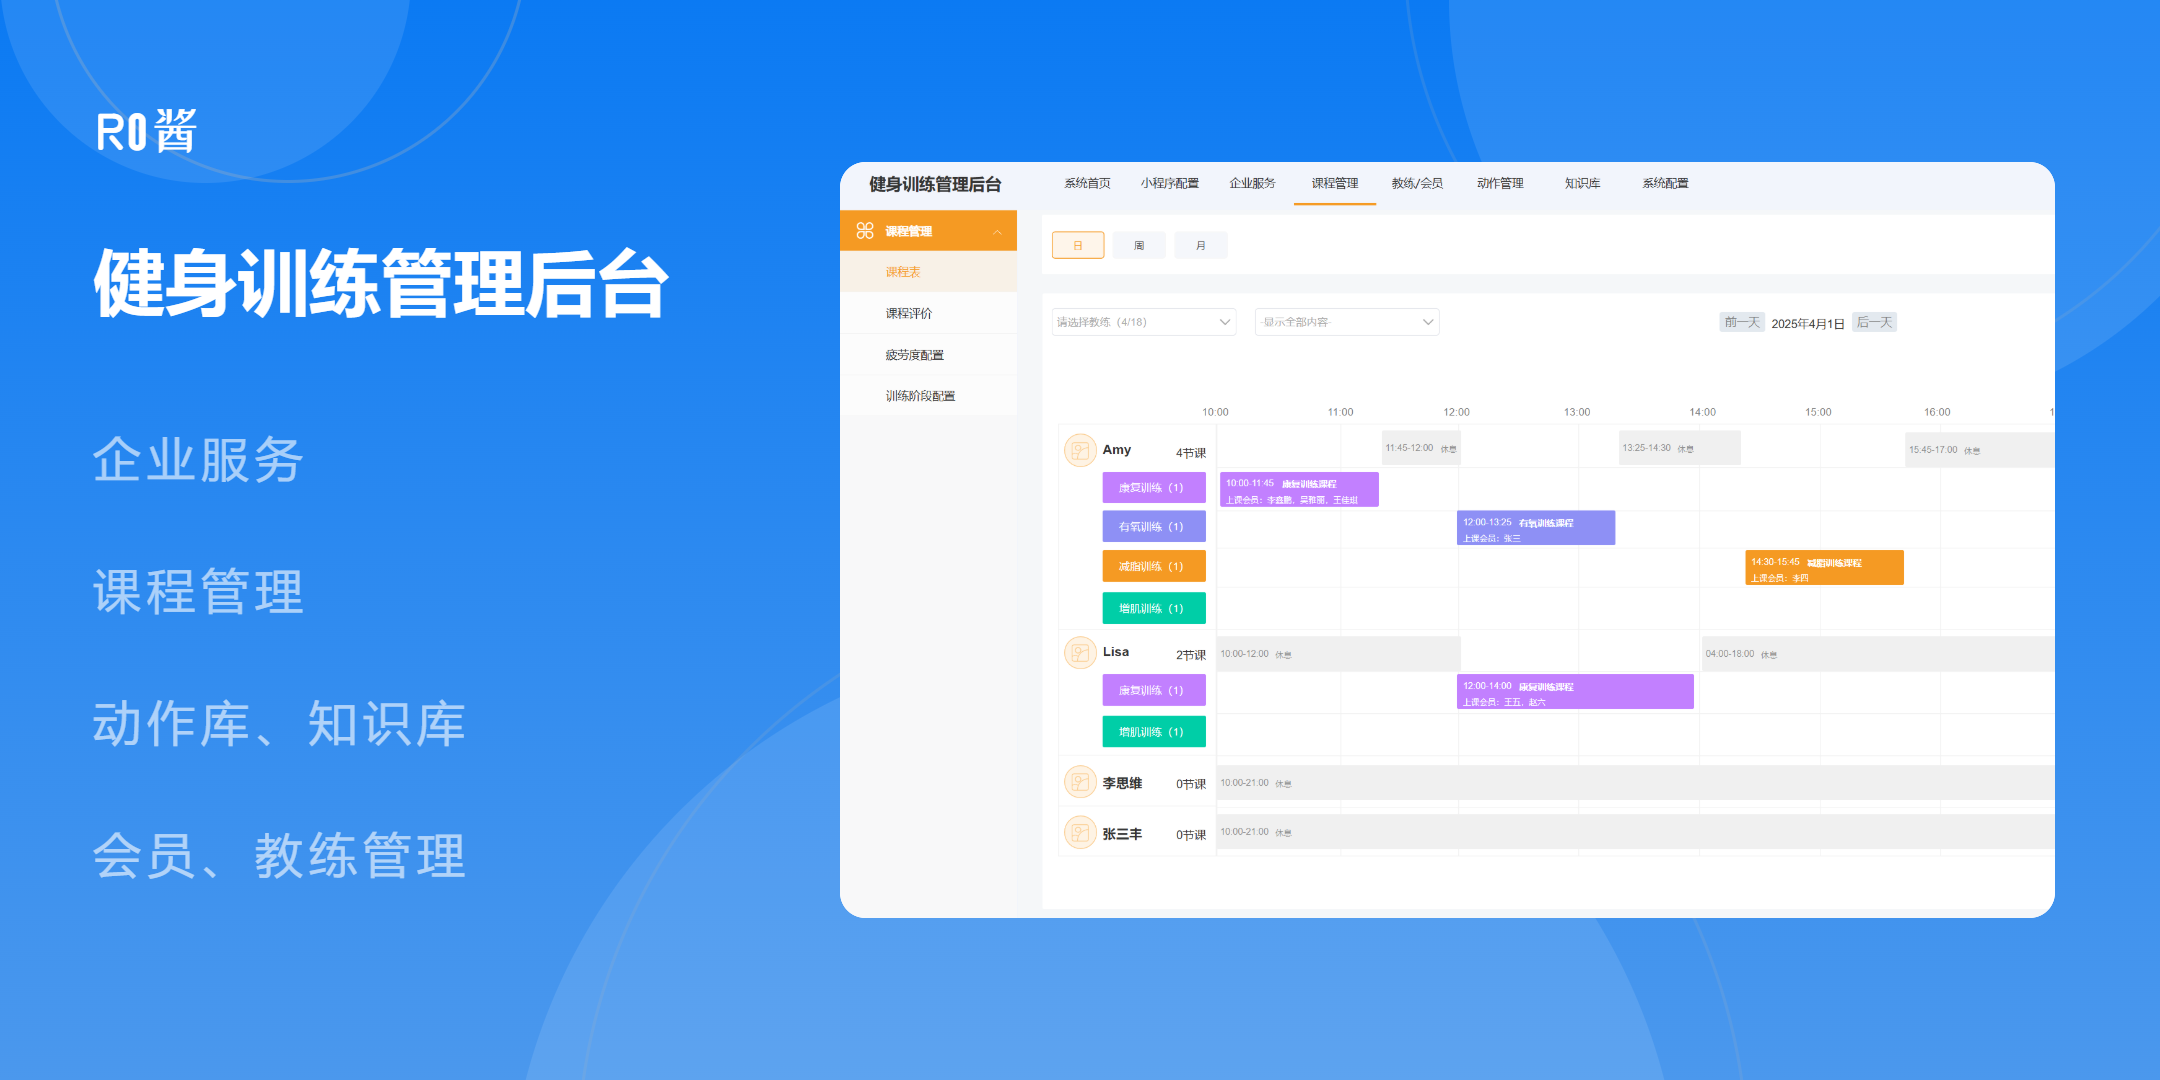Open Amy's 12:00-13:25 有氧训练课程 block
The image size is (2160, 1080).
pos(1536,528)
